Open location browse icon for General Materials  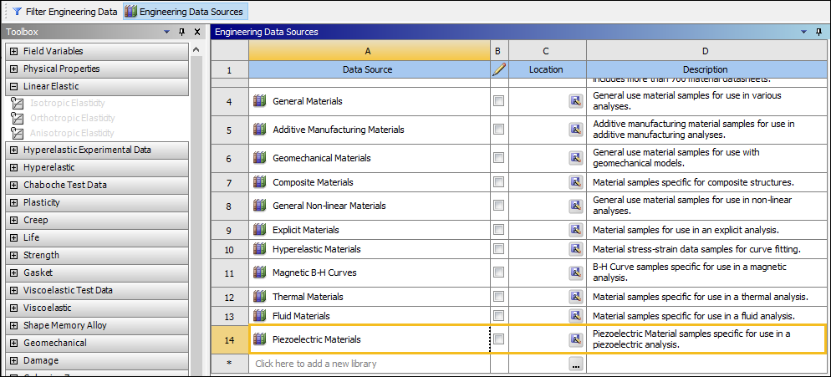click(x=576, y=101)
